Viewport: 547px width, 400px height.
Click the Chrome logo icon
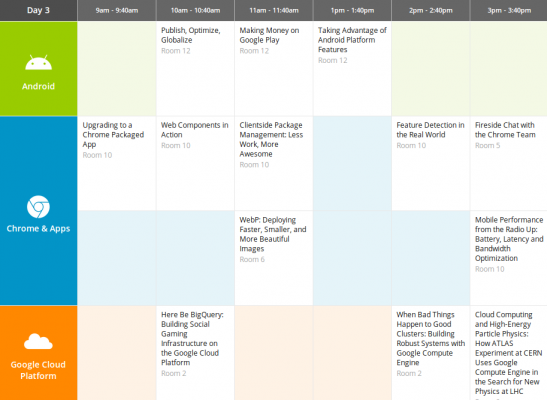pyautogui.click(x=38, y=206)
